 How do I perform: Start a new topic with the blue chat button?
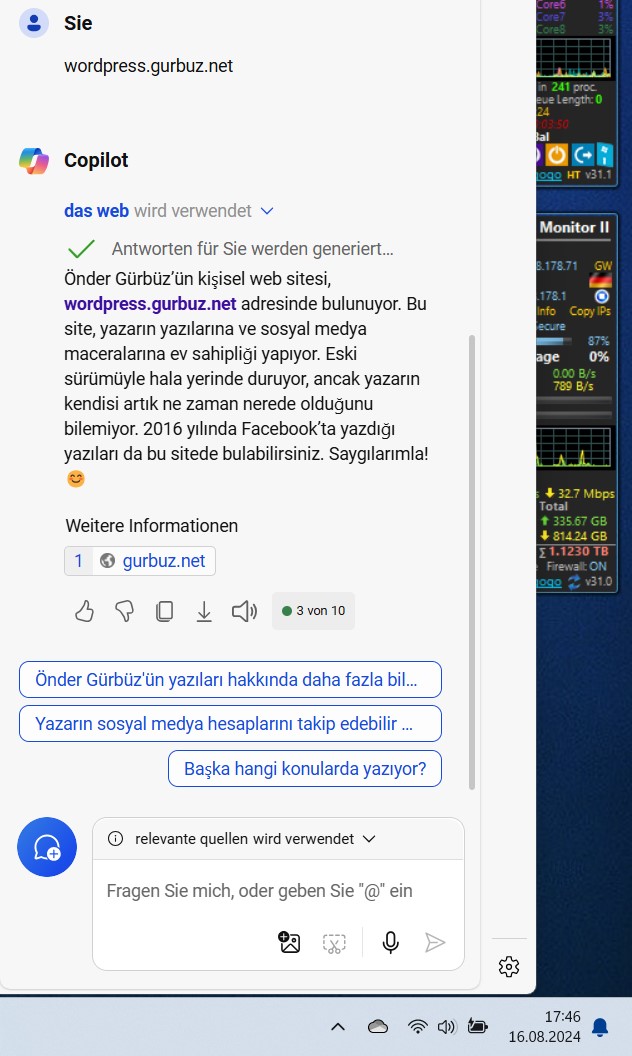click(46, 847)
